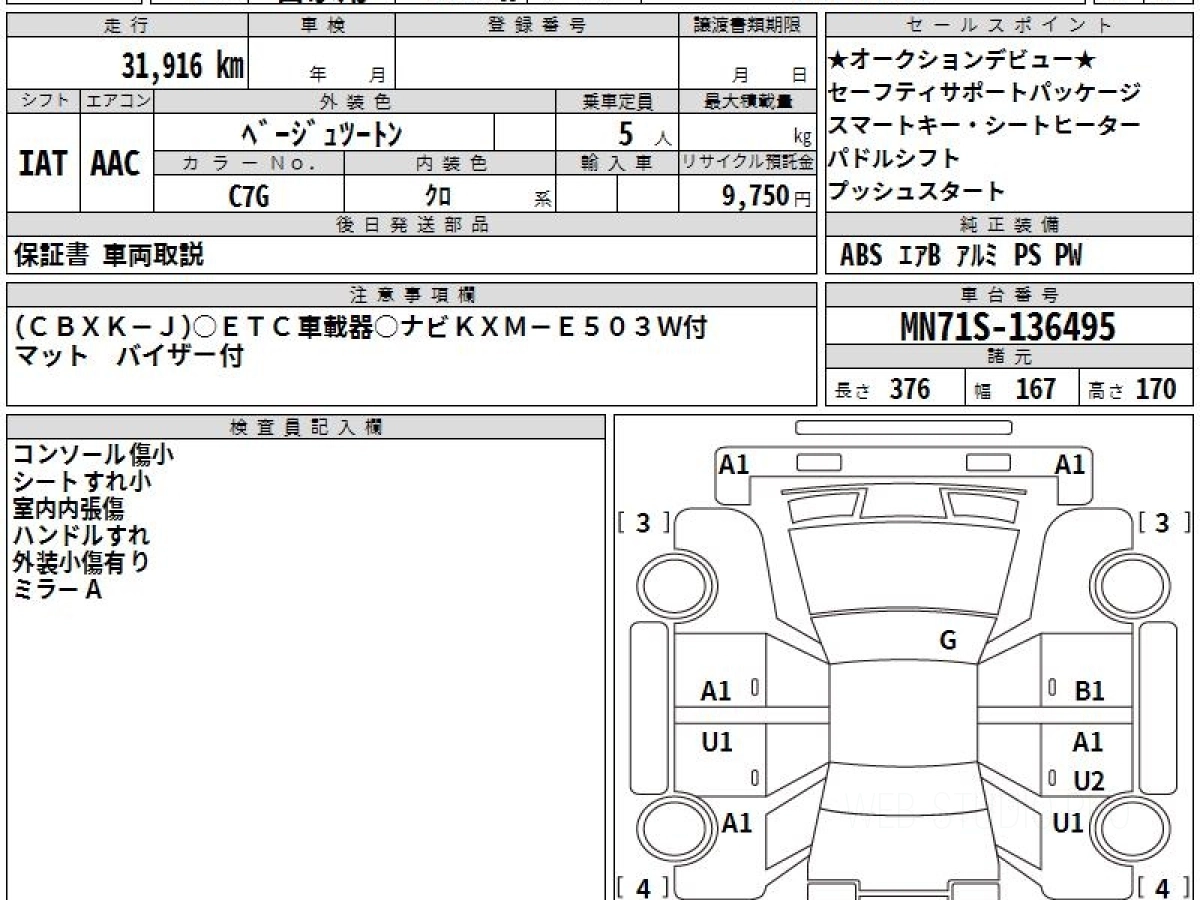Click the 車台番号 header
Screen dimensions: 1200x900
[1010, 295]
